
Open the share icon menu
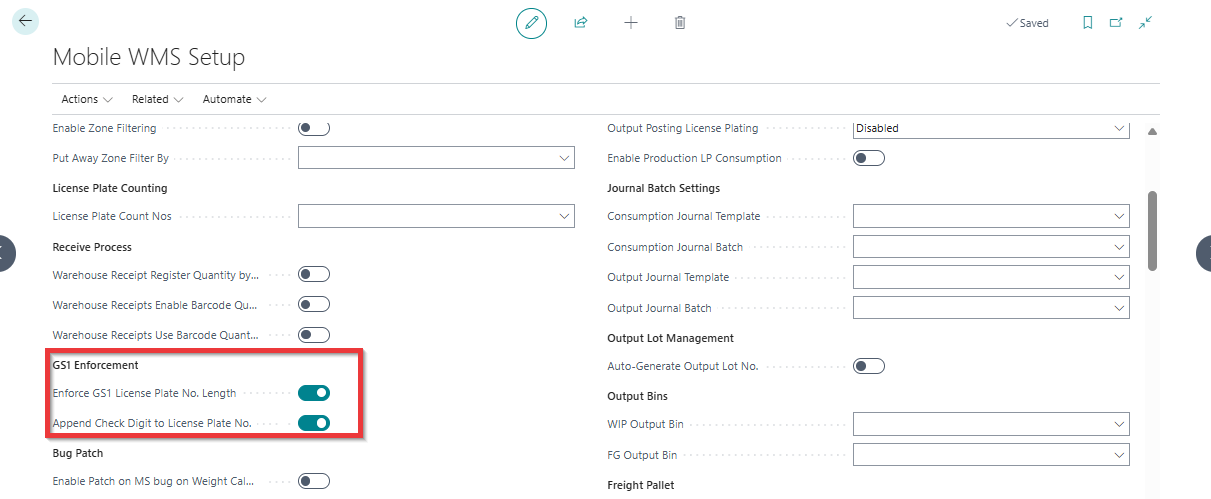point(580,22)
